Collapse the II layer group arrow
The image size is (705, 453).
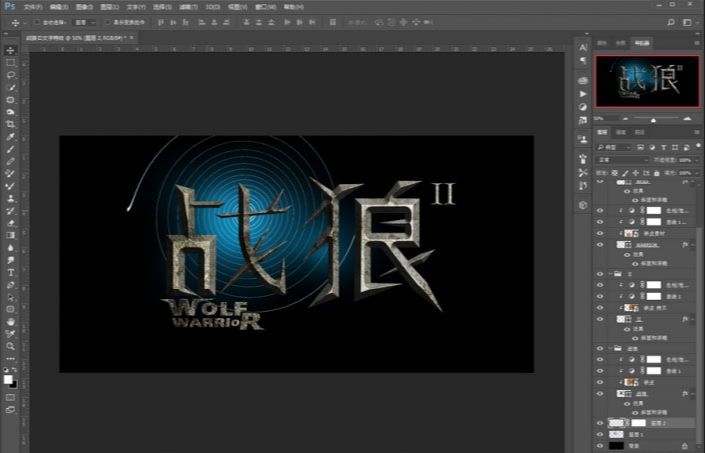[611, 274]
